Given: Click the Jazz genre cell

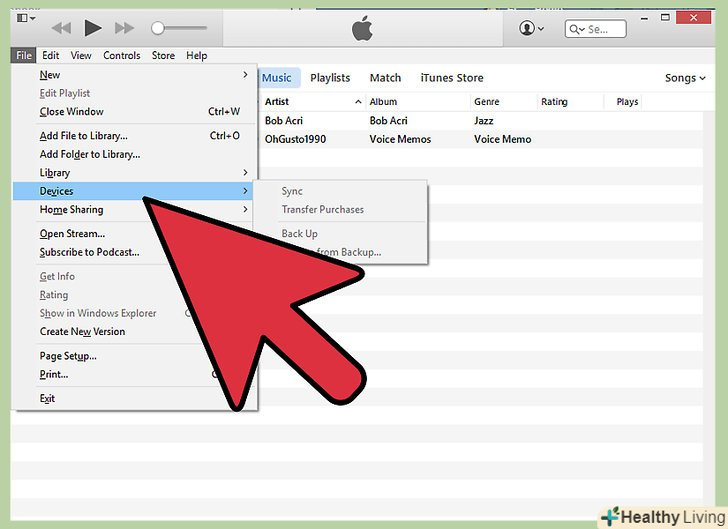Looking at the screenshot, I should 483,121.
